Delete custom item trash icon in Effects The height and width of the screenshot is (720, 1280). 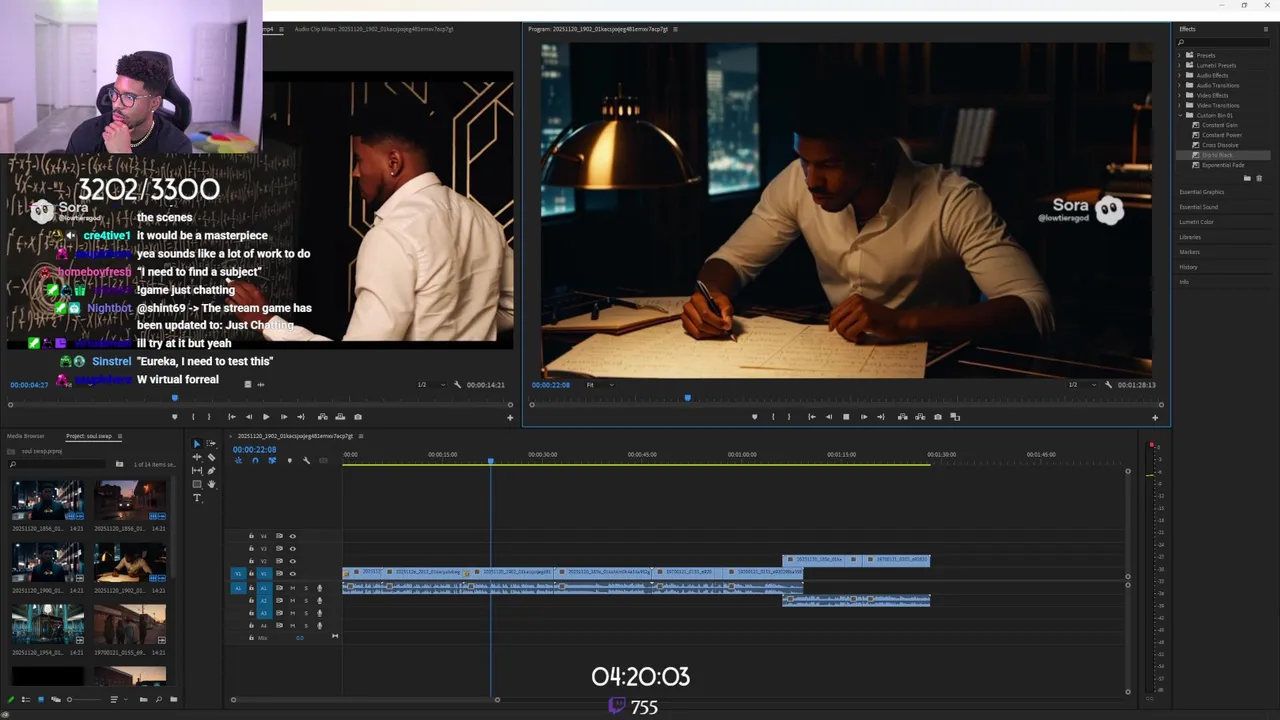tap(1259, 178)
